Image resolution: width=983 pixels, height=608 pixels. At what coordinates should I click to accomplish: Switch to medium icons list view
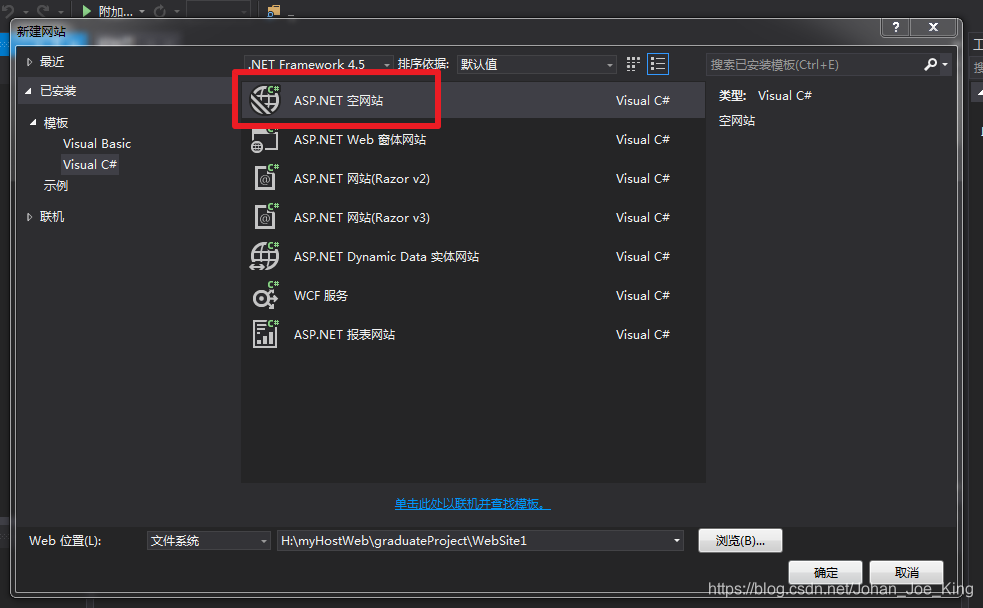[658, 64]
